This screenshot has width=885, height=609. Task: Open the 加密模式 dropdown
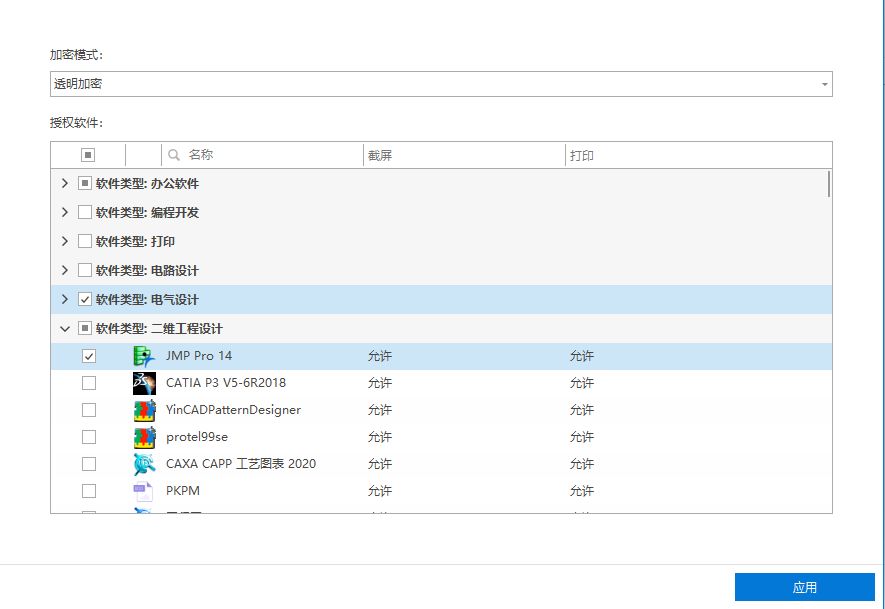coord(441,84)
